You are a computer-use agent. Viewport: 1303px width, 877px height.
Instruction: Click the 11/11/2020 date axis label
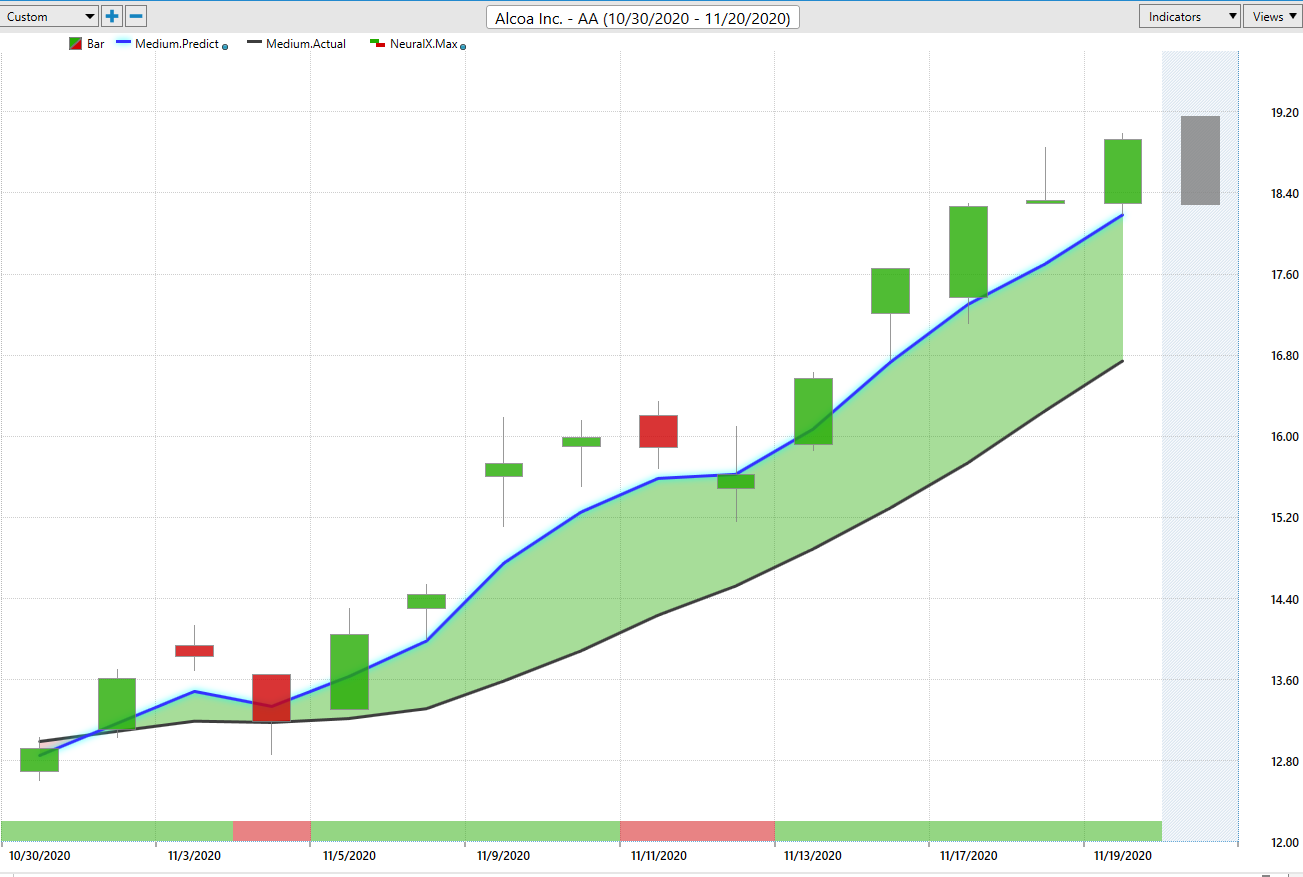point(659,856)
